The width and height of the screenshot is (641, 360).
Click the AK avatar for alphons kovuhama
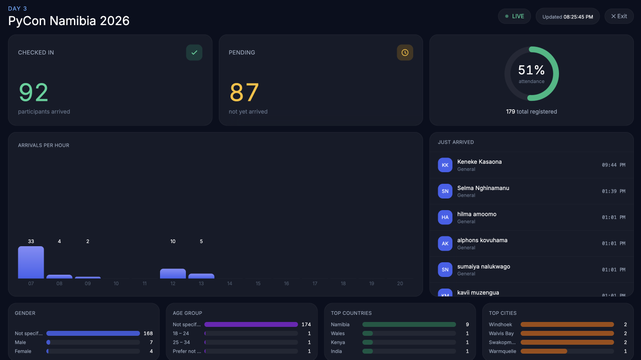(445, 244)
